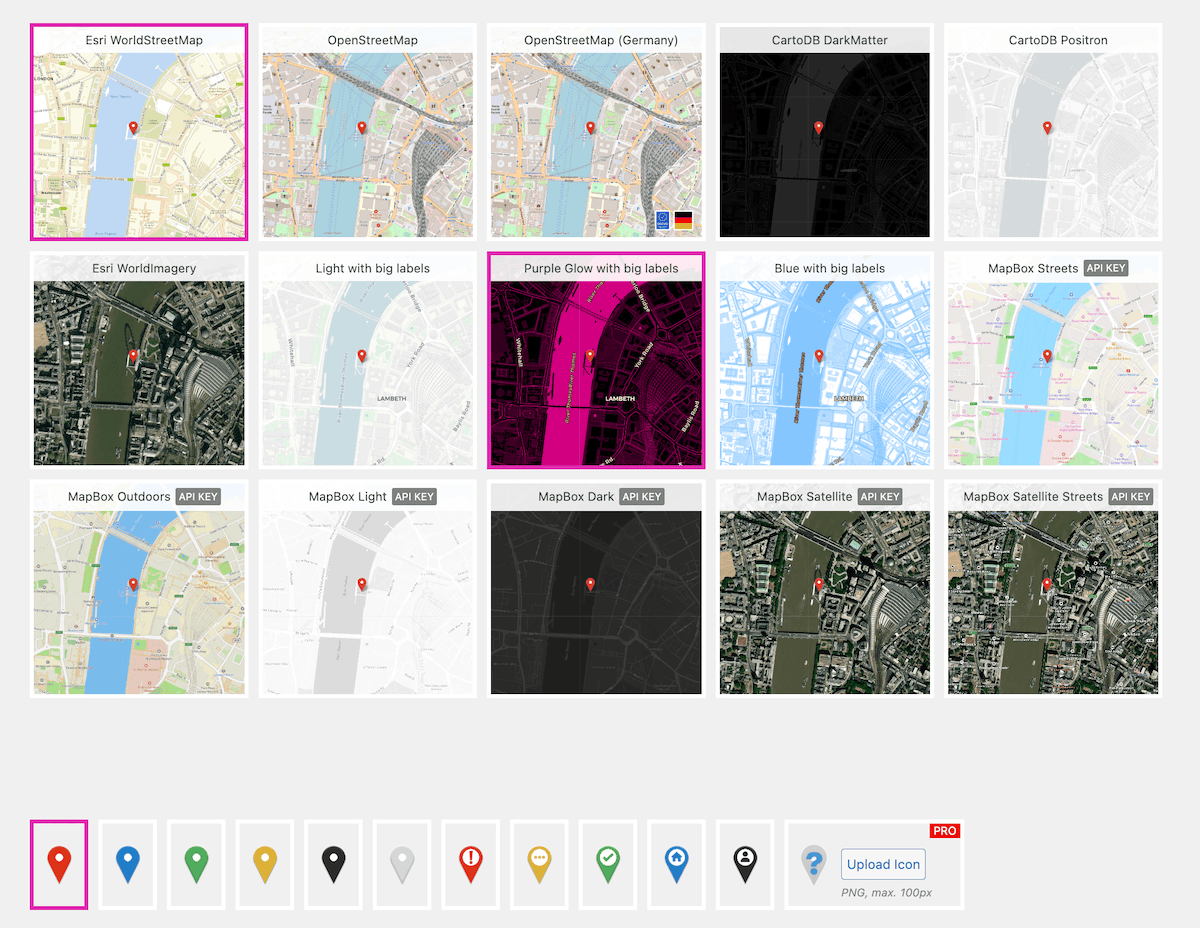Click the Upload Icon button

883,864
